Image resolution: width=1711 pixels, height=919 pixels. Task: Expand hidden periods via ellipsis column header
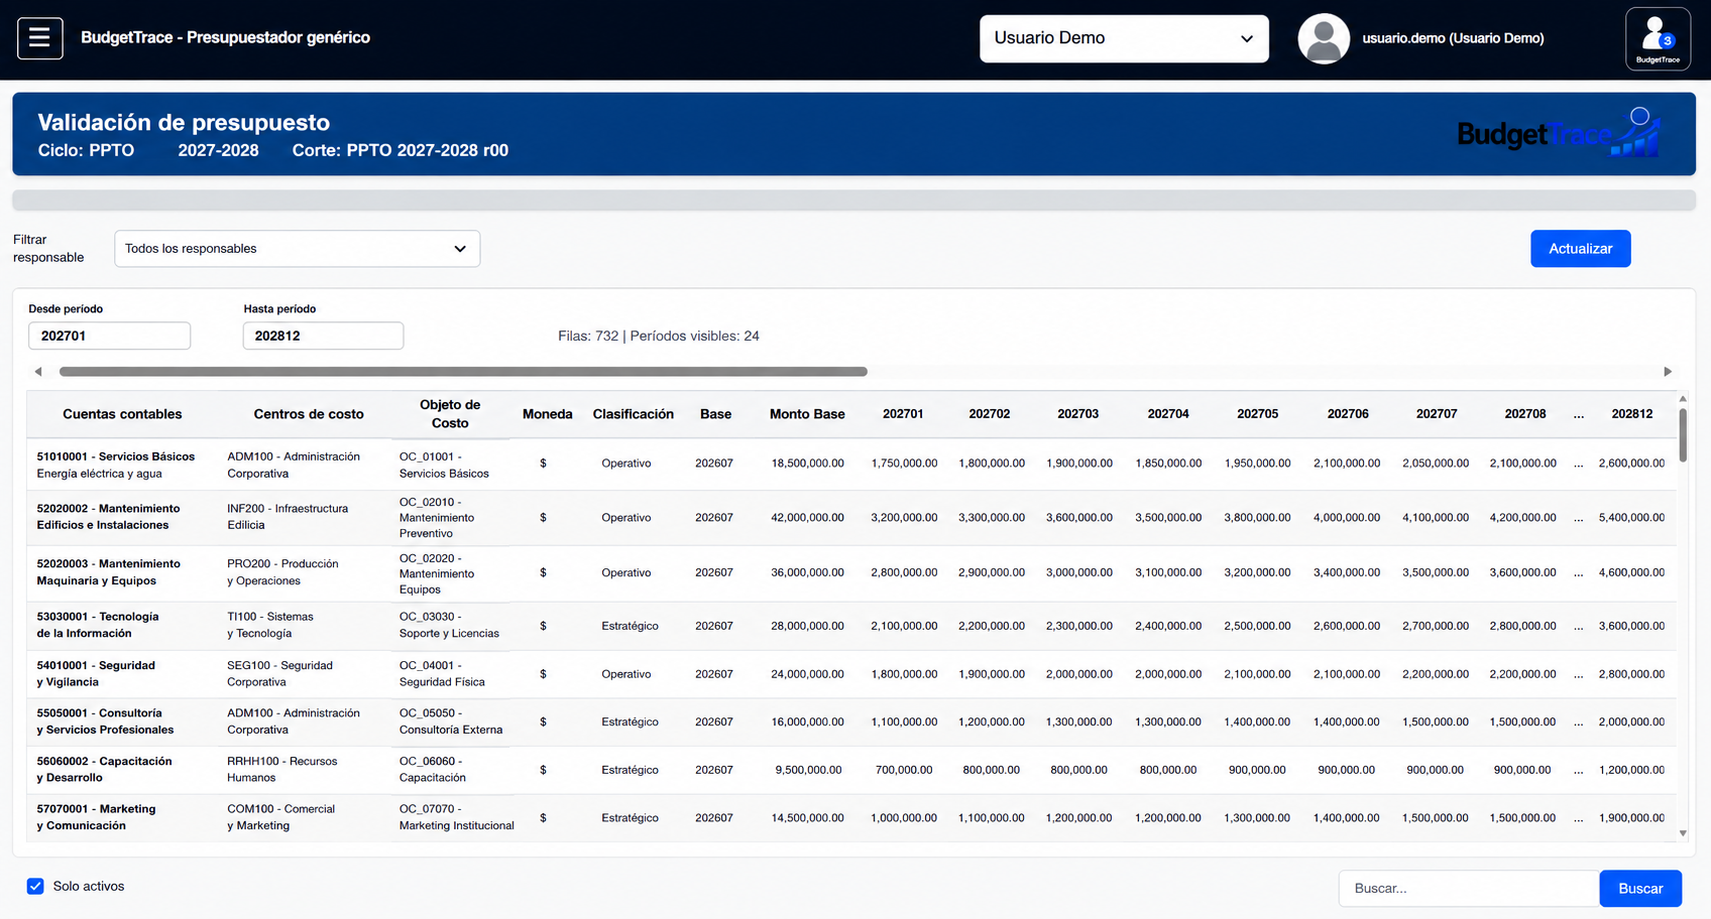(1578, 414)
